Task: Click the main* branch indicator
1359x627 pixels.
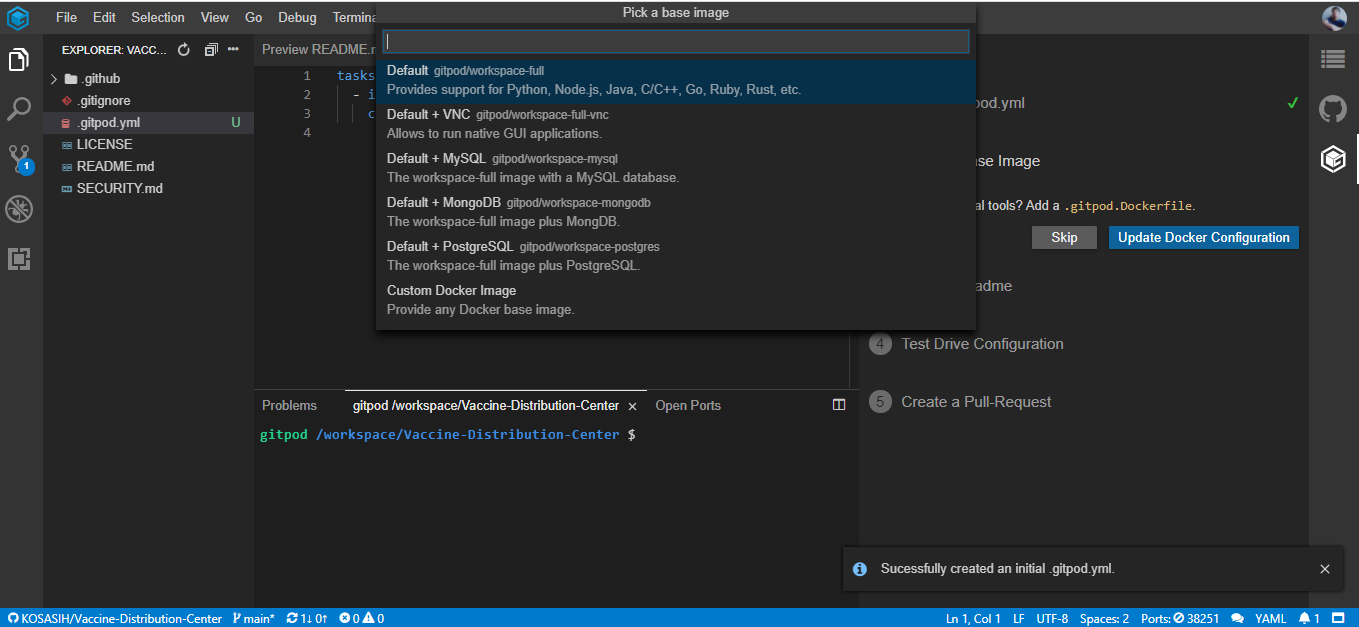Action: click(x=254, y=618)
